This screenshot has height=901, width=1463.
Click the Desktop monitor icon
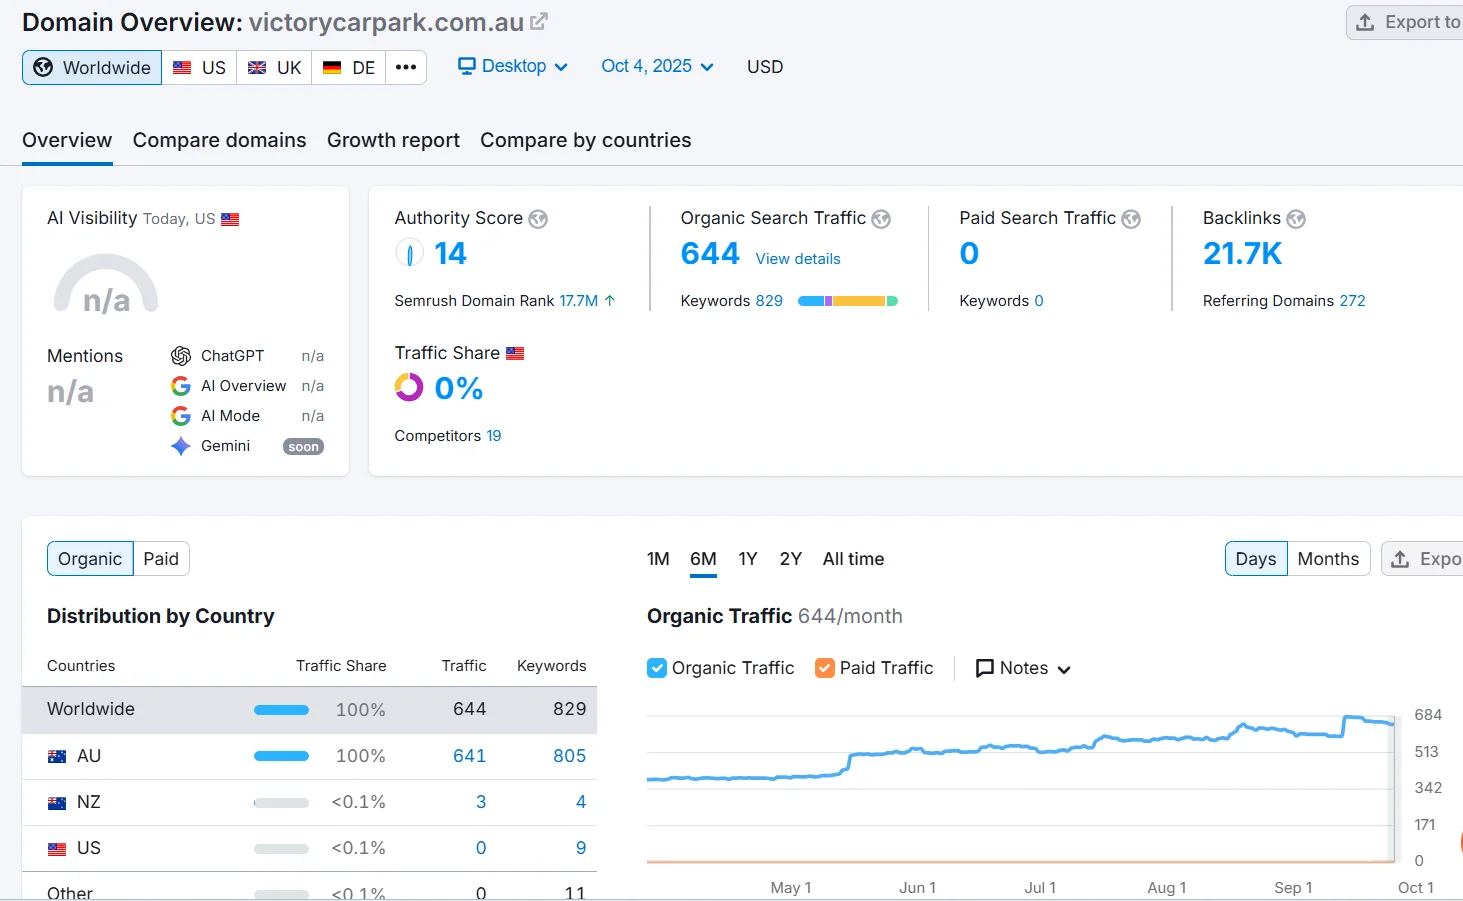click(x=467, y=66)
